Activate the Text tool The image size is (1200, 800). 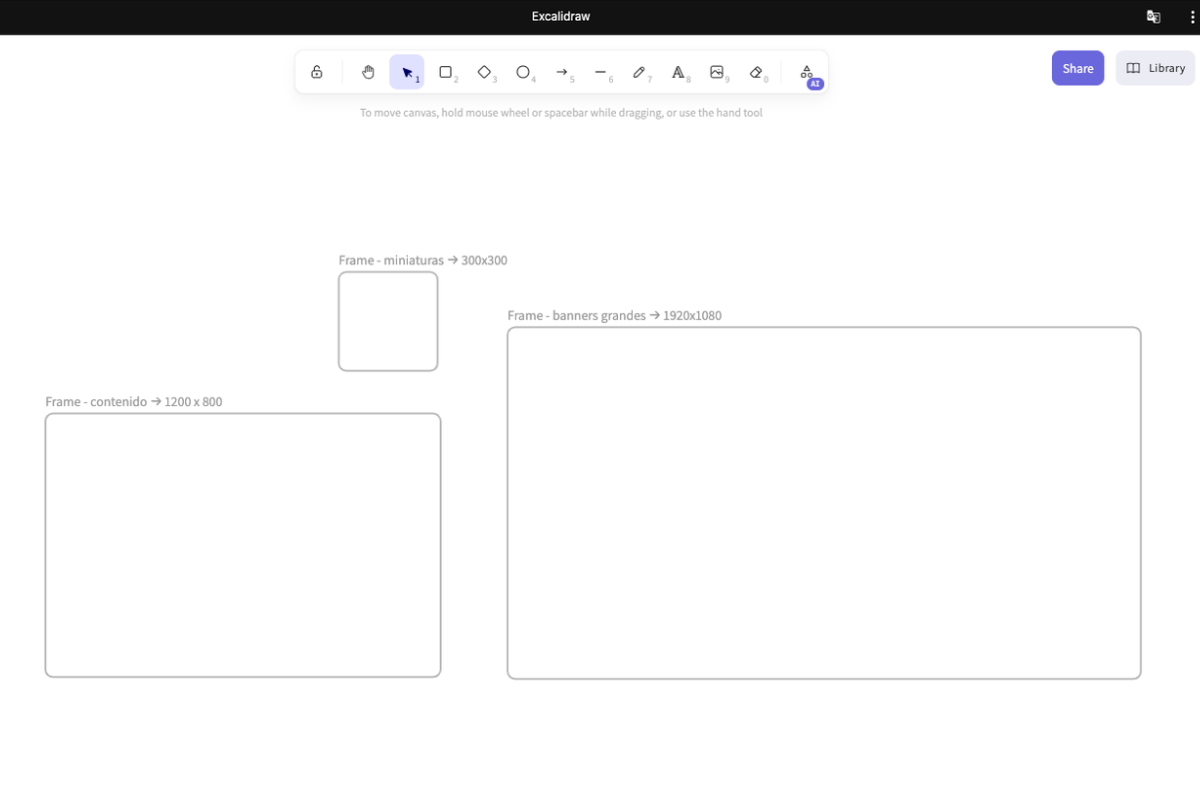click(x=678, y=72)
